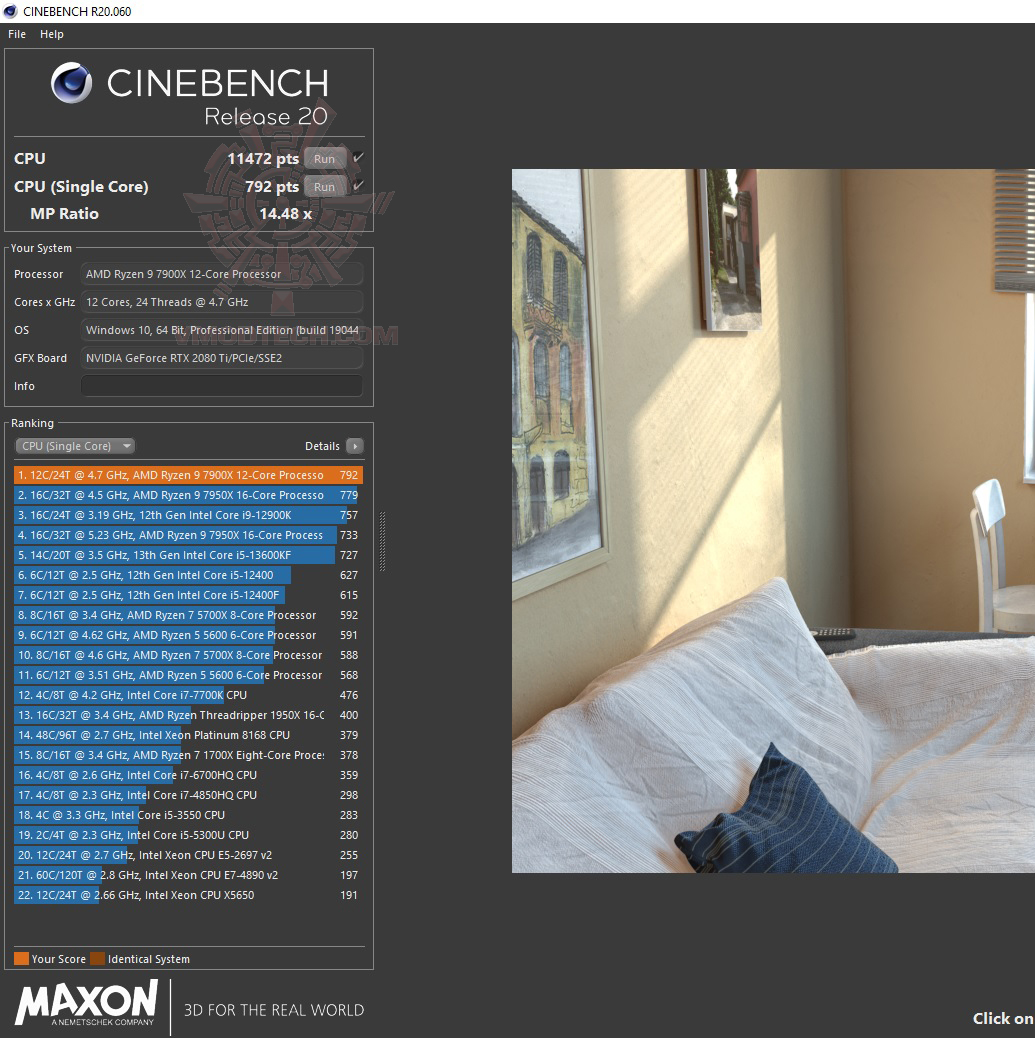This screenshot has height=1038, width=1035.
Task: Run the CPU multi-core benchmark
Action: point(324,159)
